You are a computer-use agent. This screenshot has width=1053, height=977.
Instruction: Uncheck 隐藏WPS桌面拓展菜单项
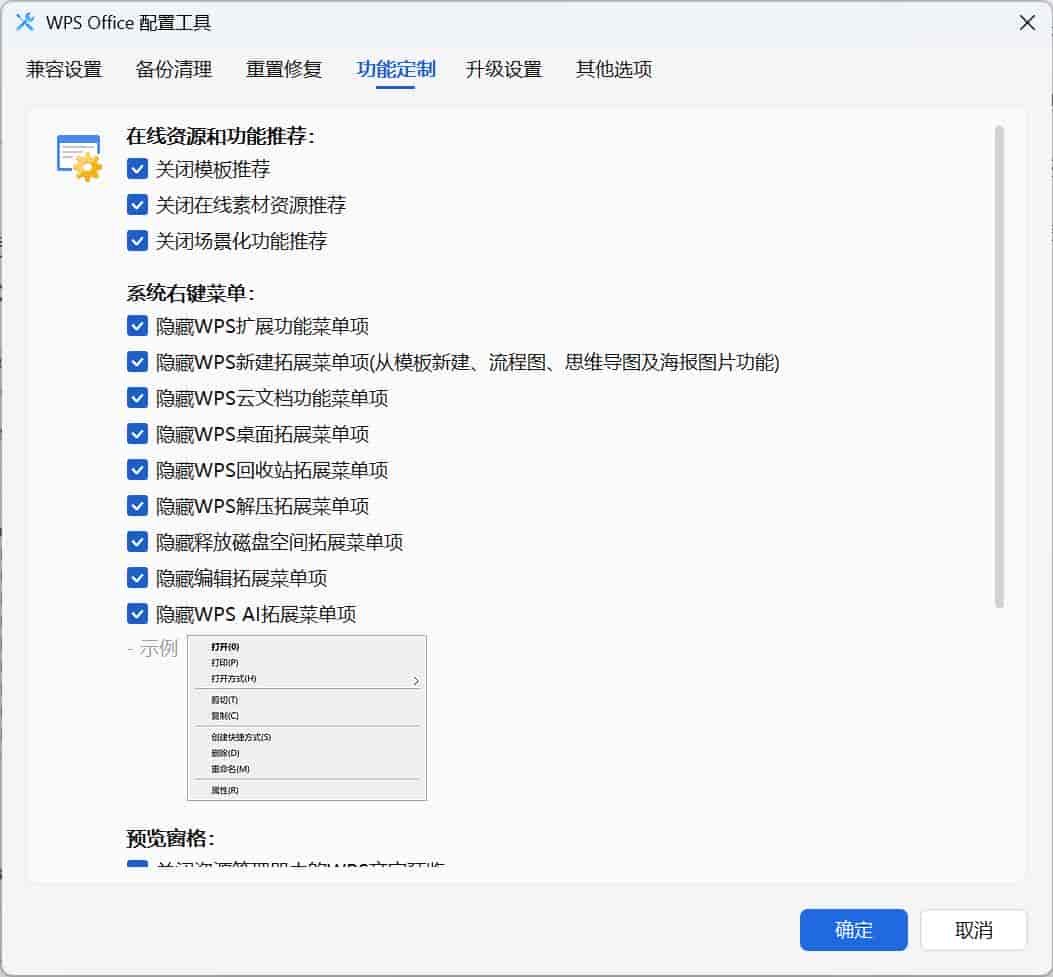[137, 434]
